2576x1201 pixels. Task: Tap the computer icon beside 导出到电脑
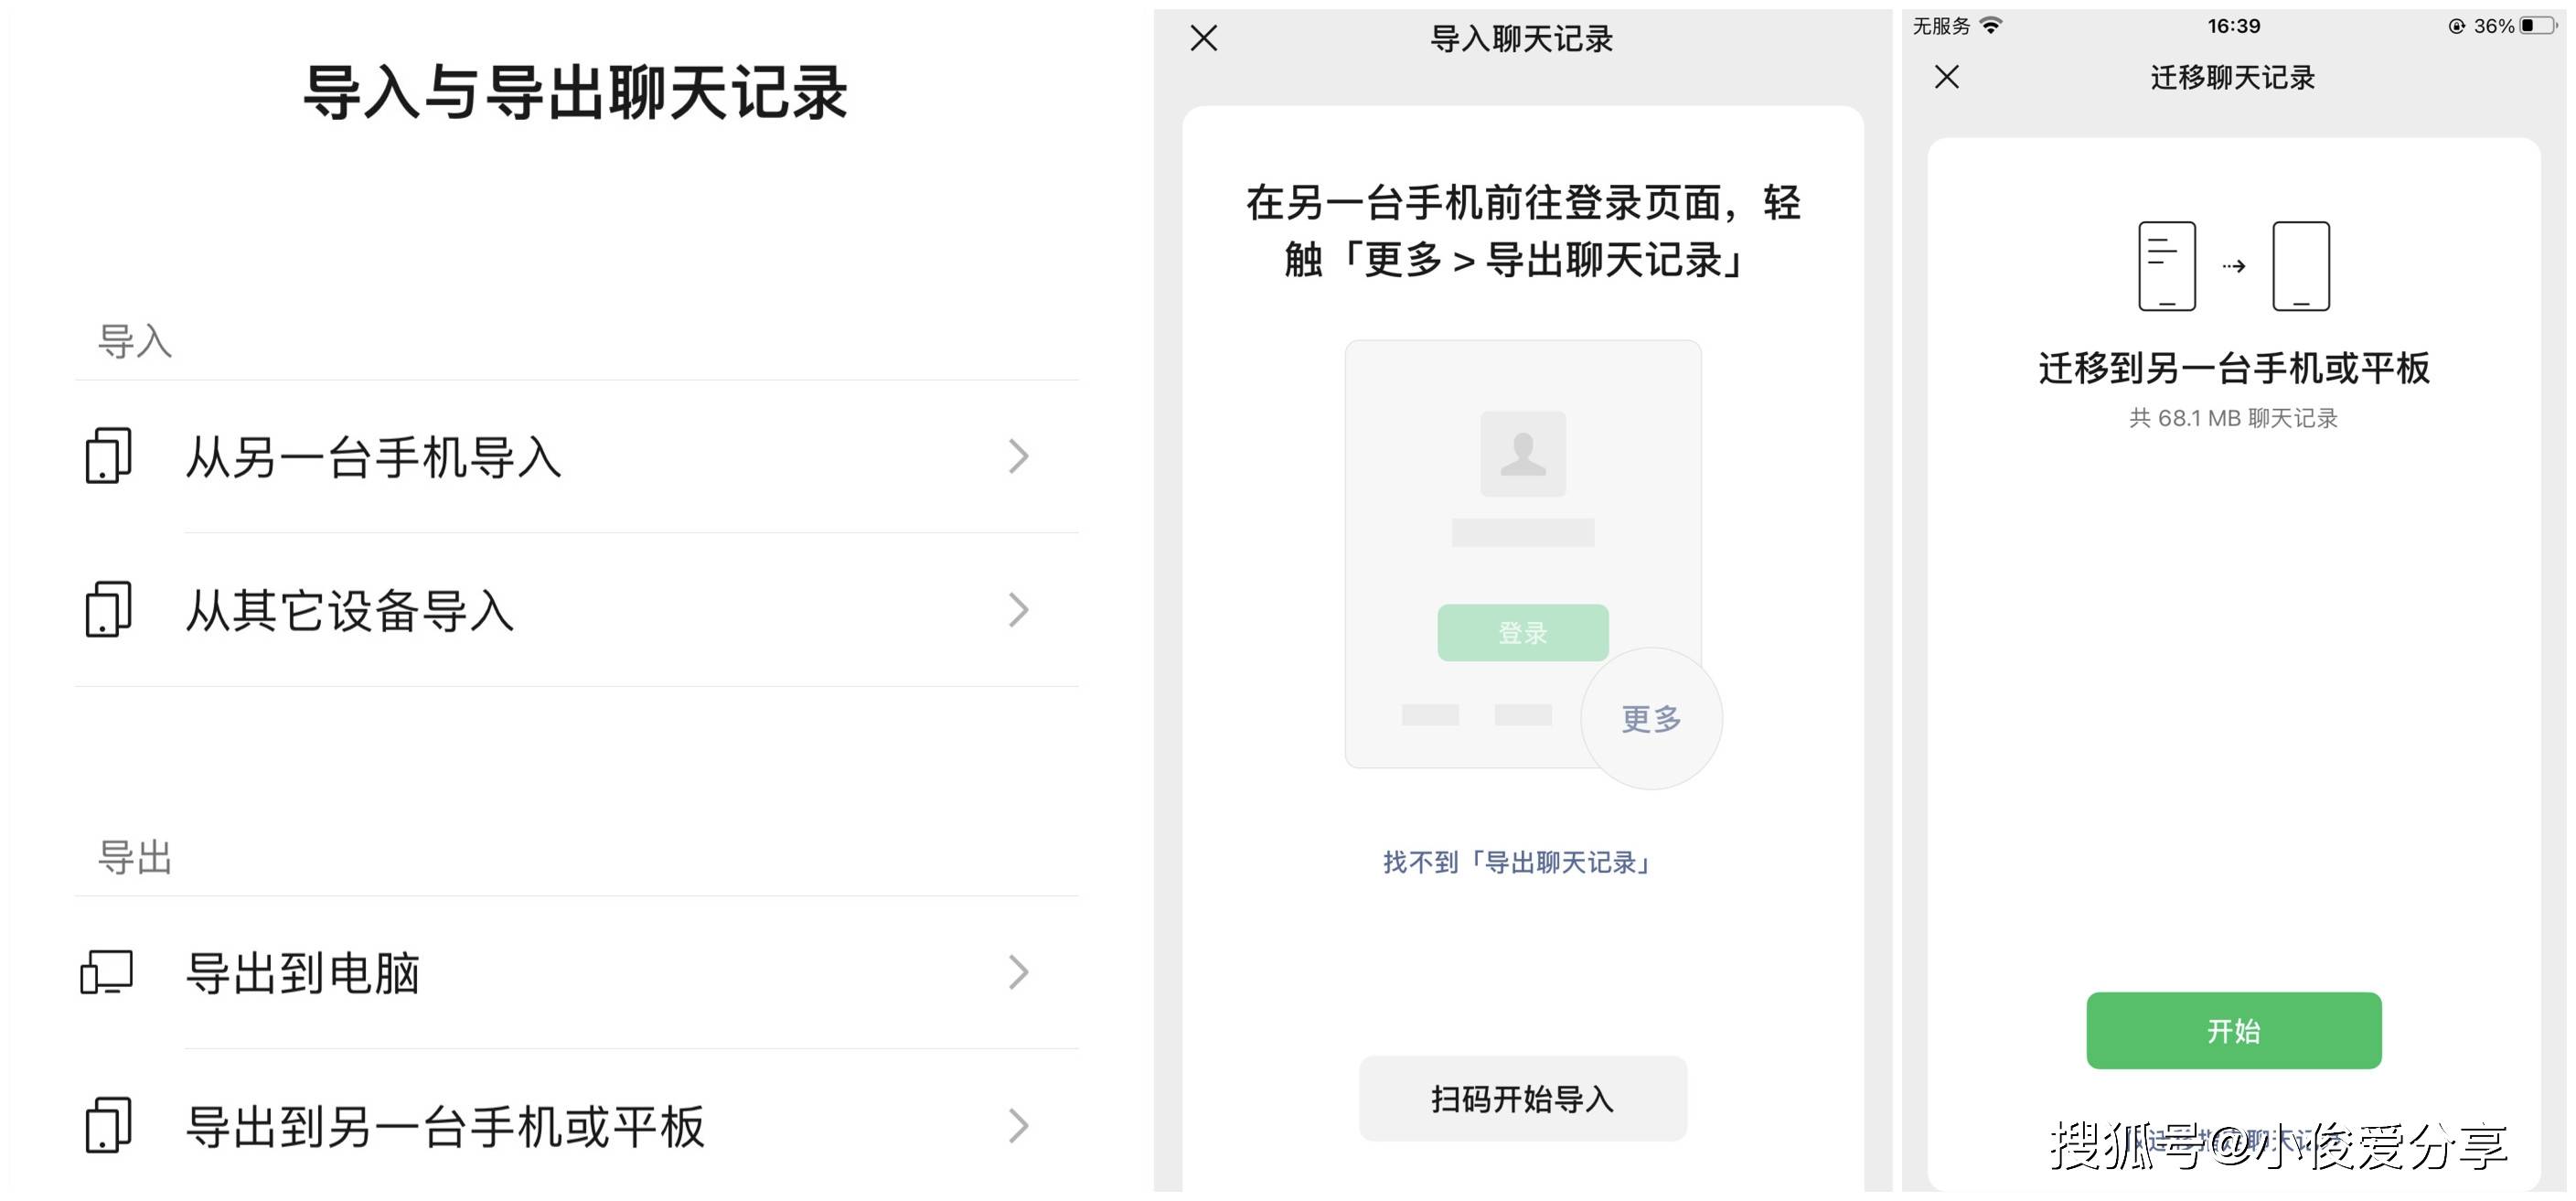click(x=107, y=972)
